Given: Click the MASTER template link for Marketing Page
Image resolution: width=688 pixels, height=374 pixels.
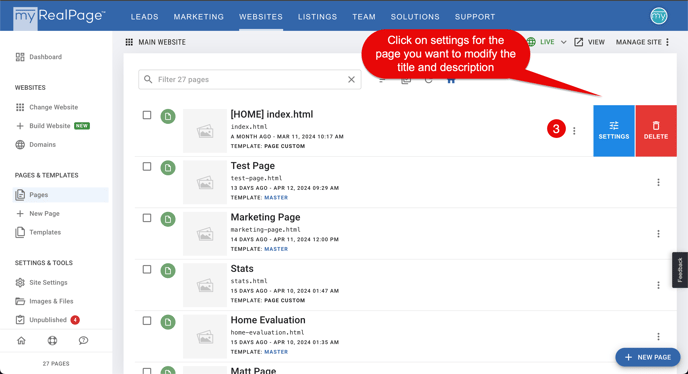Looking at the screenshot, I should pyautogui.click(x=276, y=249).
